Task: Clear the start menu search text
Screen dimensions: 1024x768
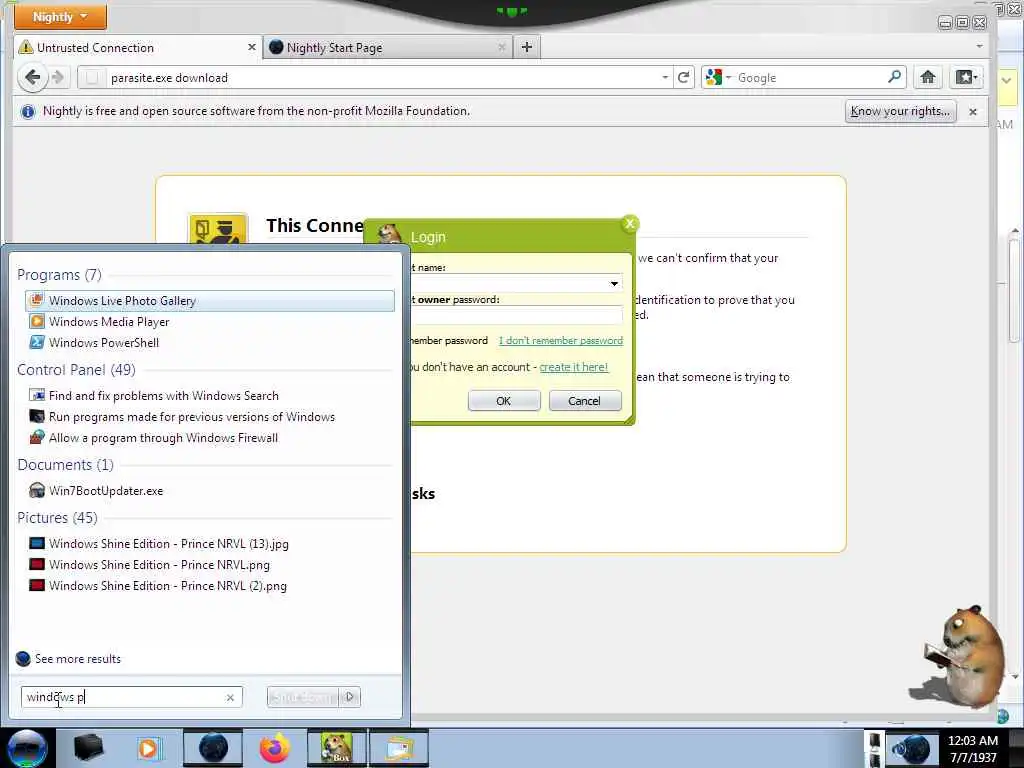Action: click(x=230, y=697)
